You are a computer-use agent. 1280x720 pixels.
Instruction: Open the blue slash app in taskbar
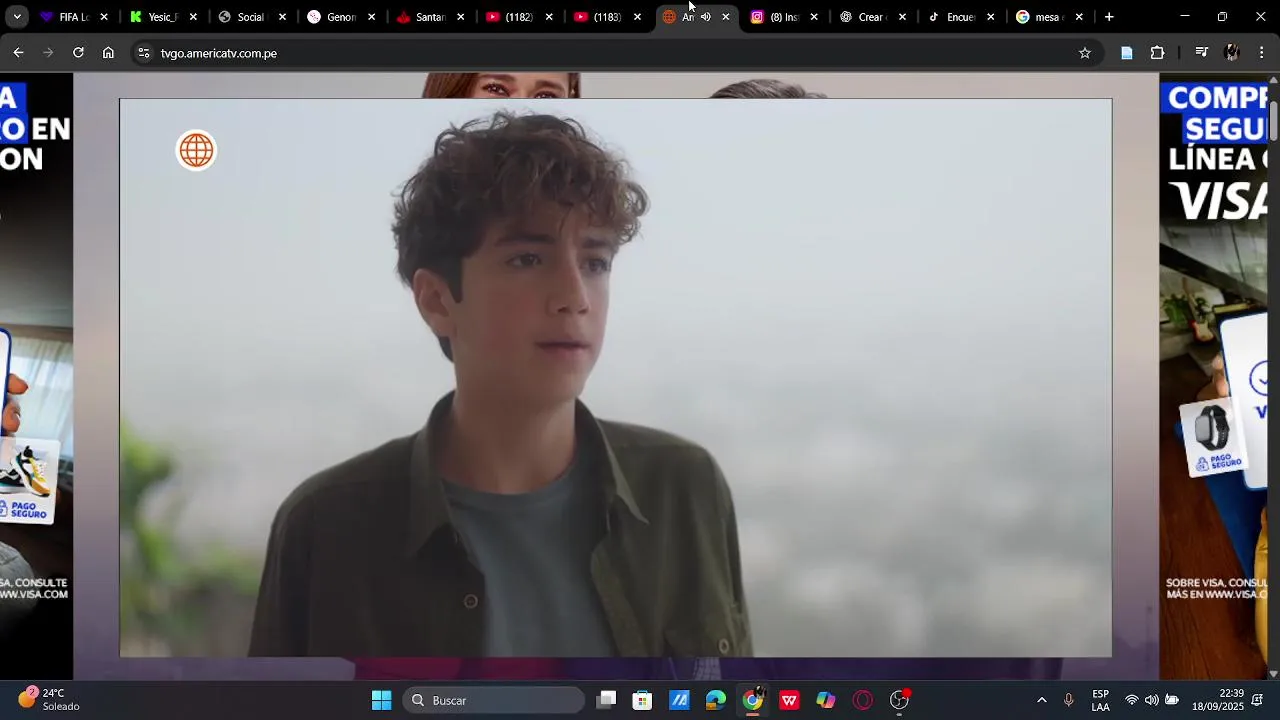(x=679, y=700)
